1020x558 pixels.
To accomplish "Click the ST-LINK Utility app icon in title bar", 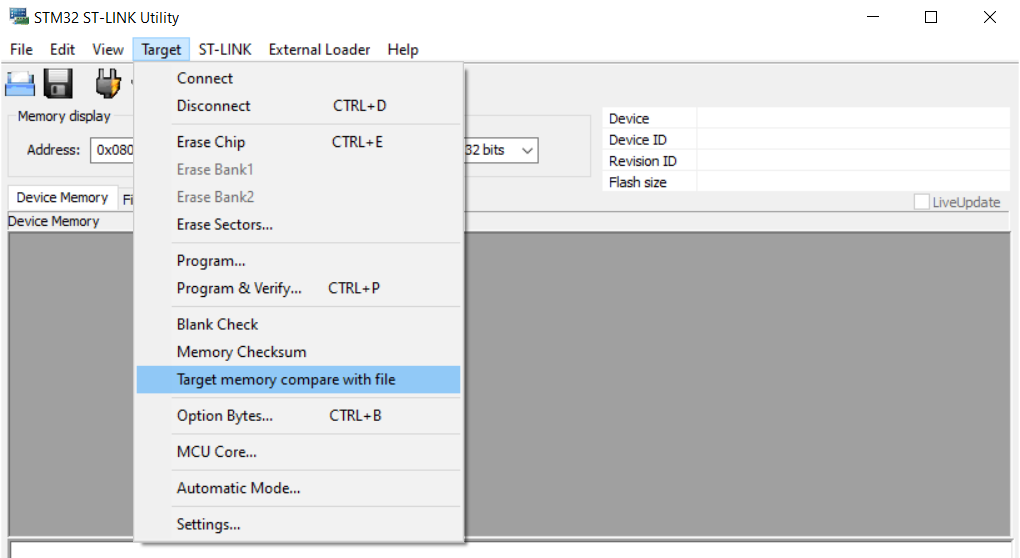I will 19,16.
